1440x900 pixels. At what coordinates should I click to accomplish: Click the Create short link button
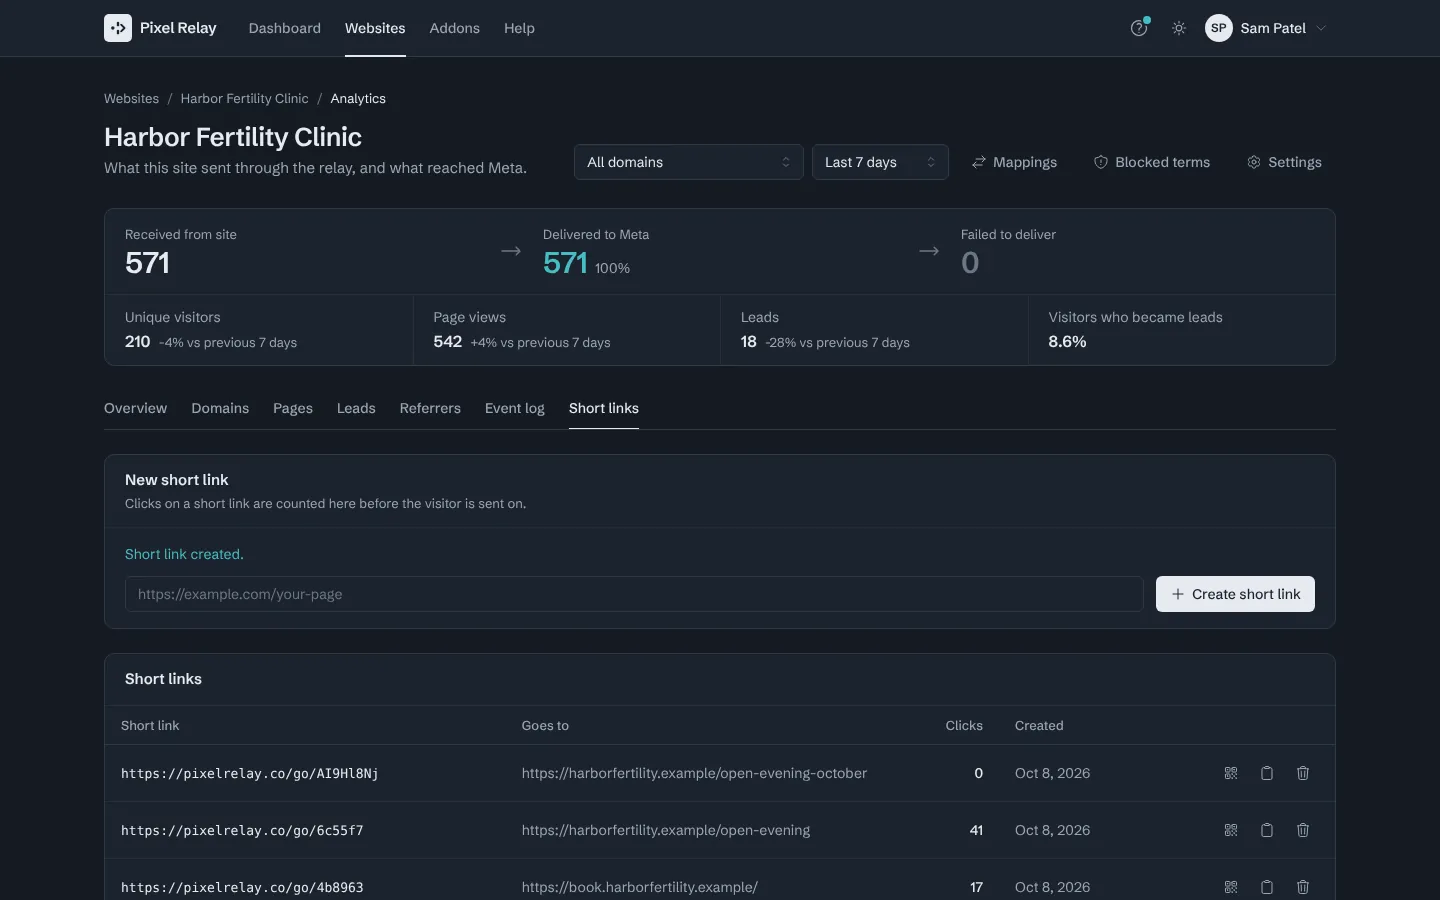[1235, 594]
